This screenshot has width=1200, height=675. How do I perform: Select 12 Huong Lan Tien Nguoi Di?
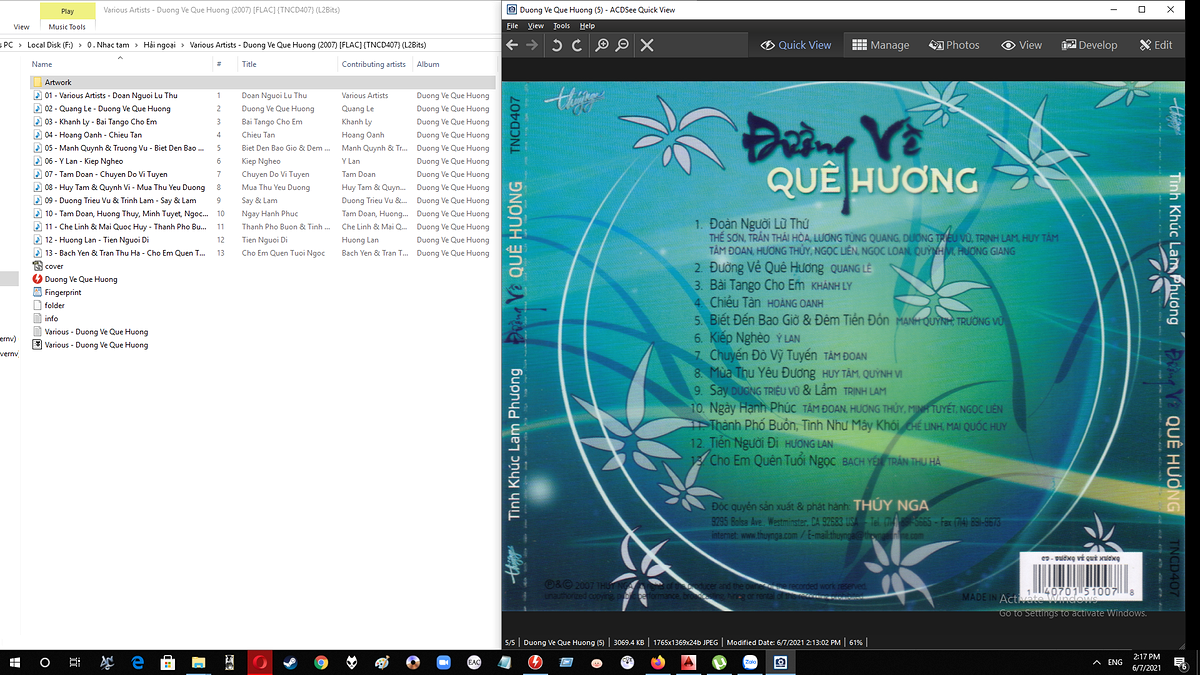[x=96, y=240]
